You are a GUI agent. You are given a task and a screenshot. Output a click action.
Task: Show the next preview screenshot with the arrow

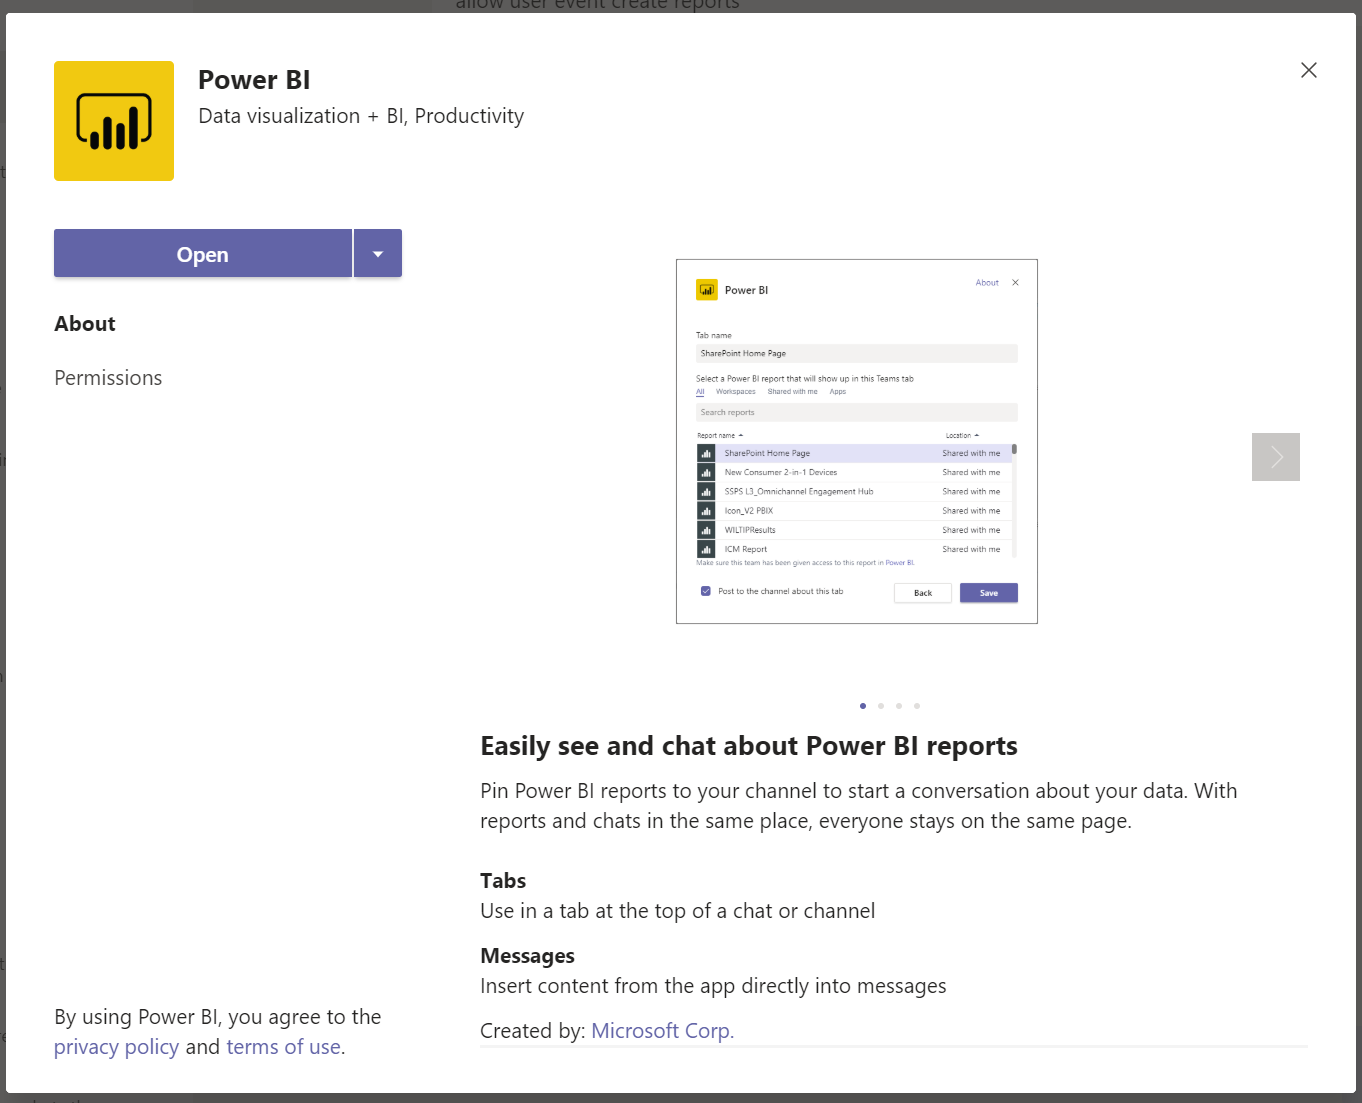pos(1276,457)
